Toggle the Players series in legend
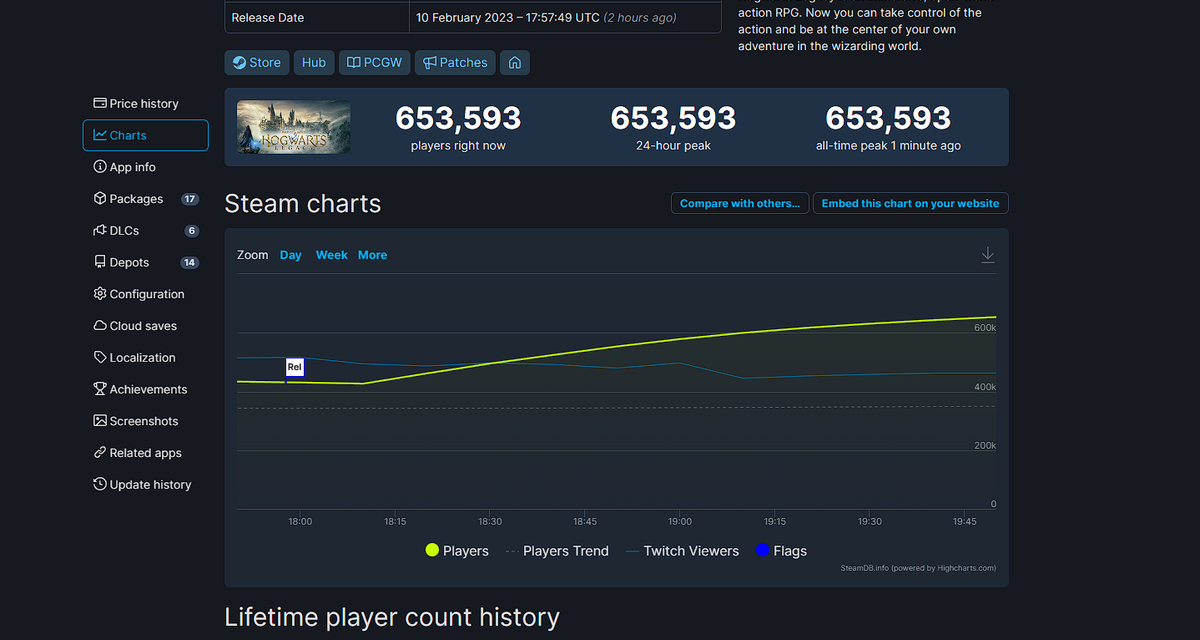Image resolution: width=1200 pixels, height=640 pixels. (x=457, y=551)
